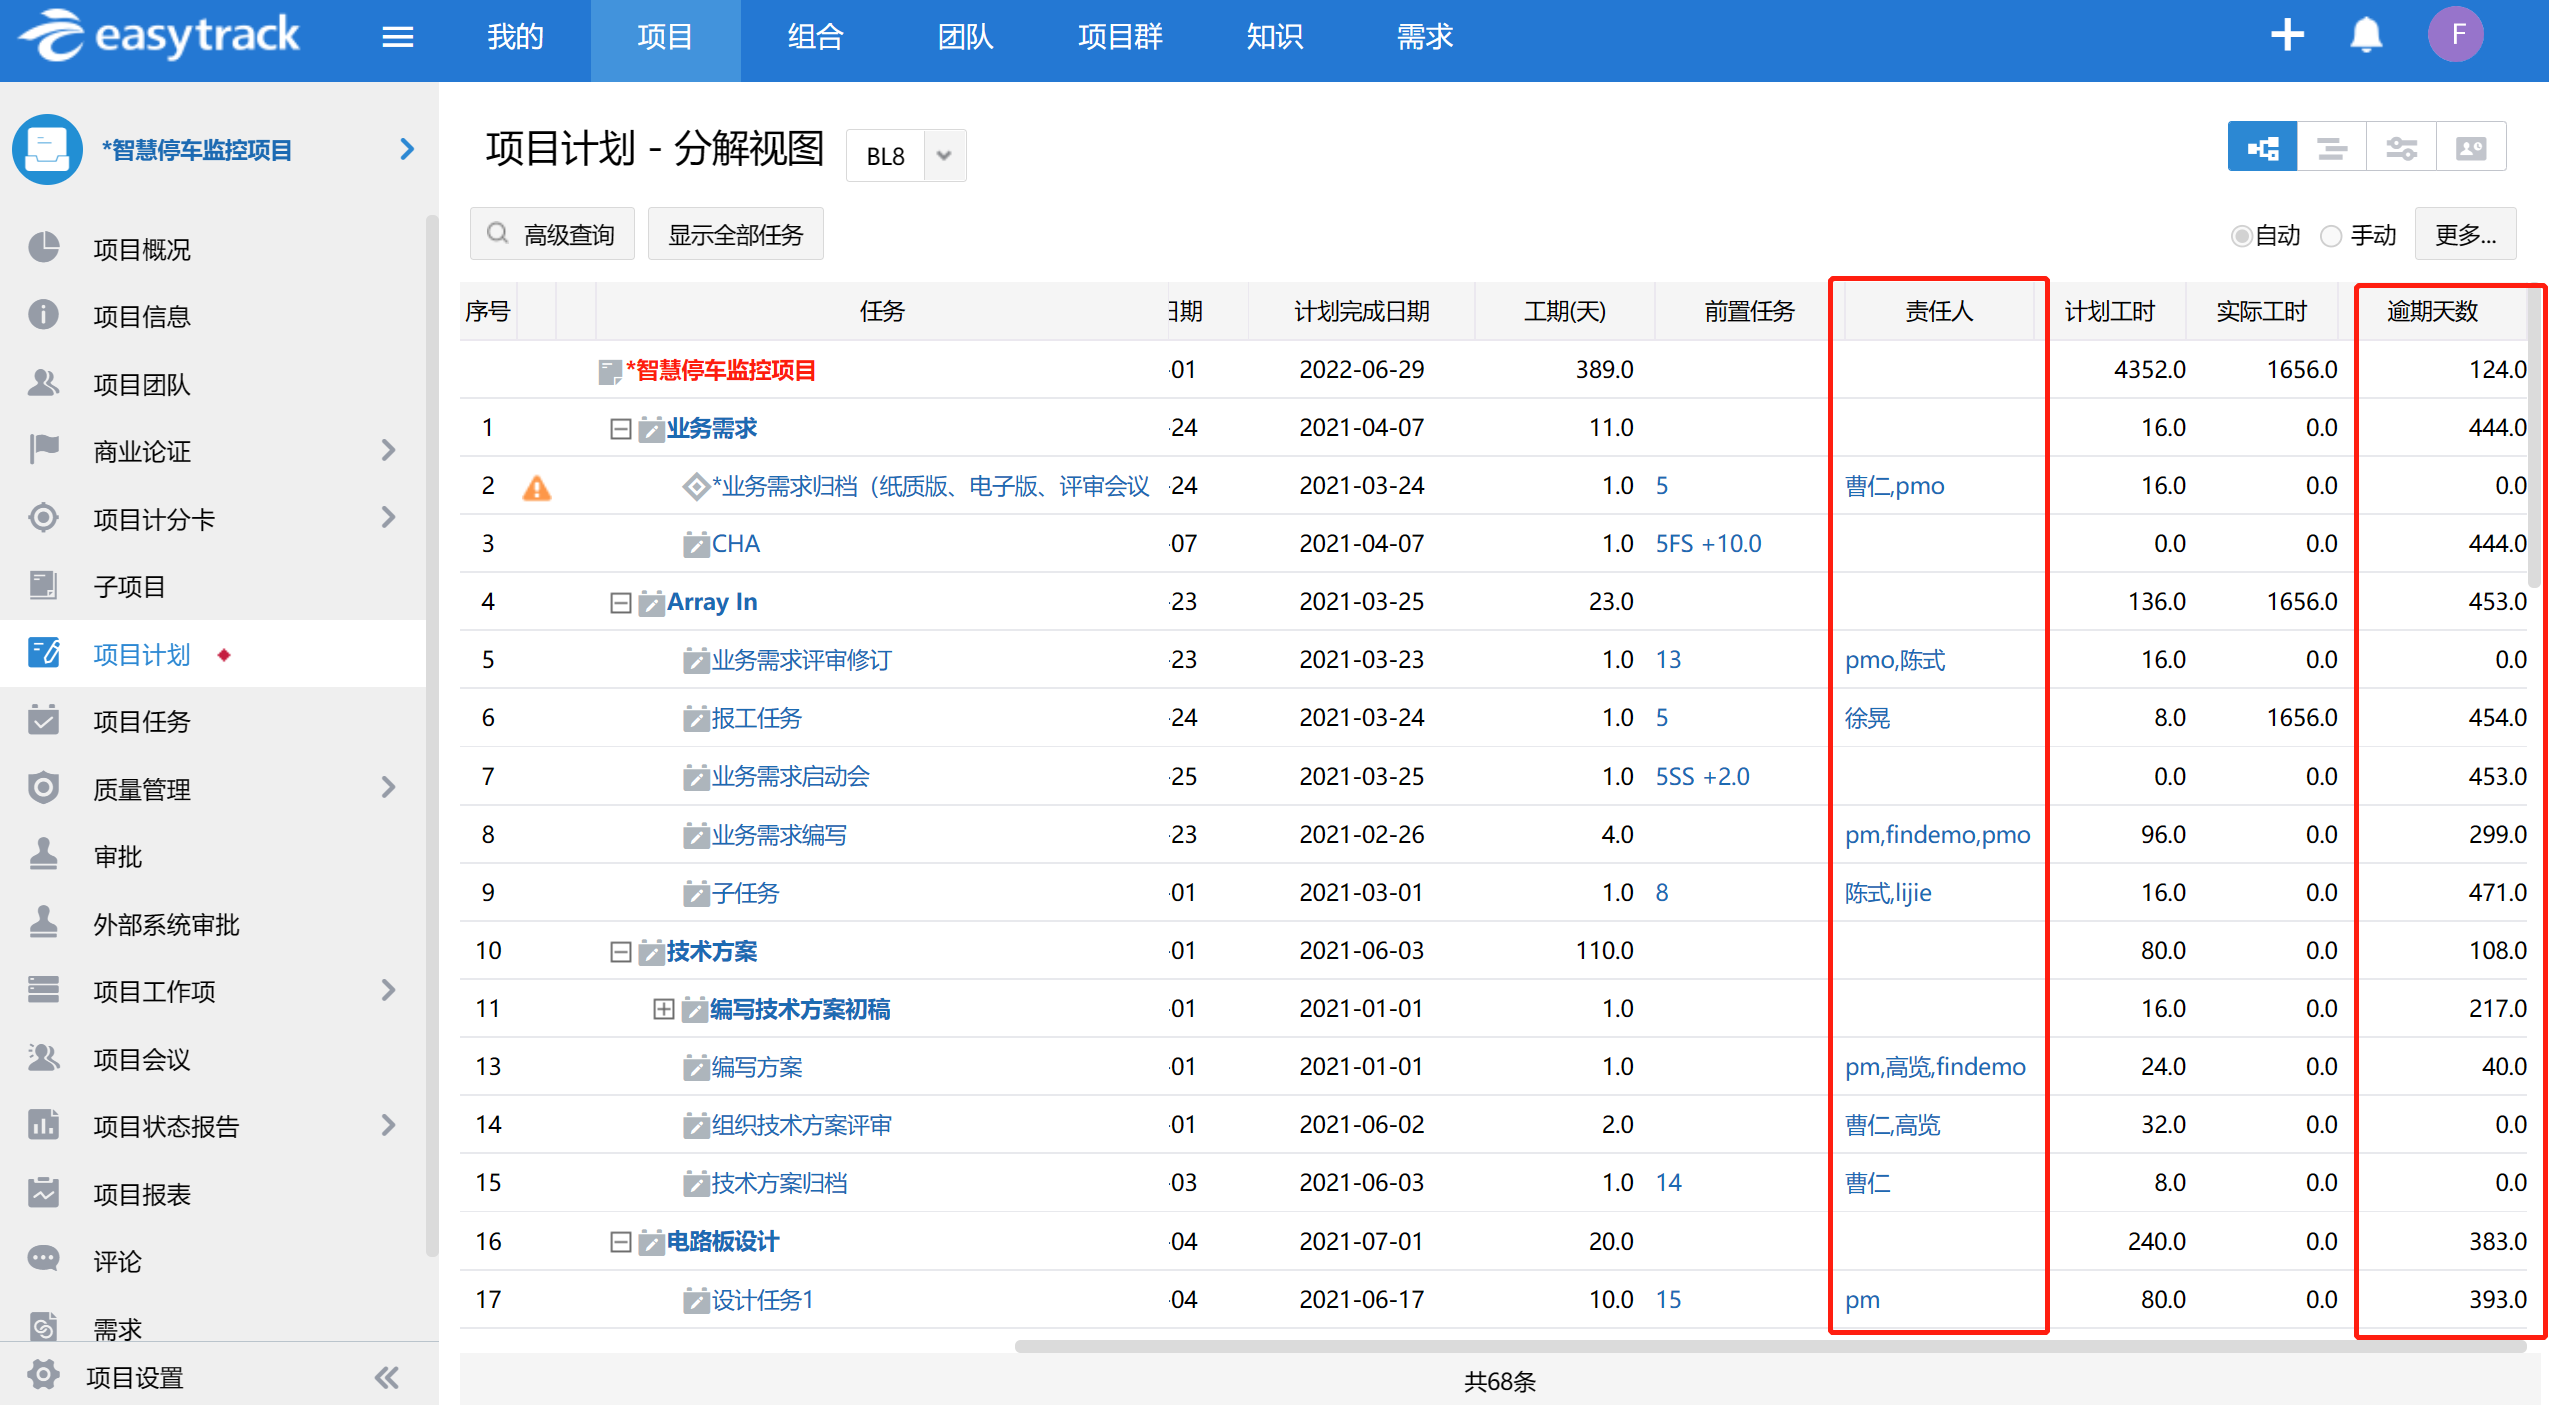This screenshot has width=2549, height=1405.
Task: Select the 手动 radio button
Action: pyautogui.click(x=2331, y=236)
